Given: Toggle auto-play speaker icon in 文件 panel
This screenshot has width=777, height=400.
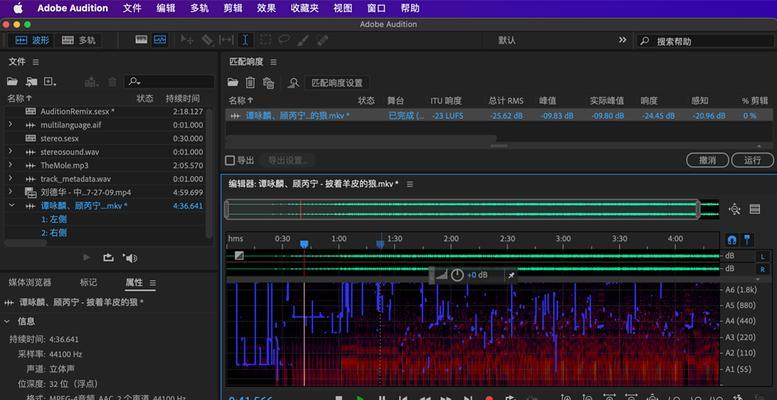Looking at the screenshot, I should (x=130, y=258).
